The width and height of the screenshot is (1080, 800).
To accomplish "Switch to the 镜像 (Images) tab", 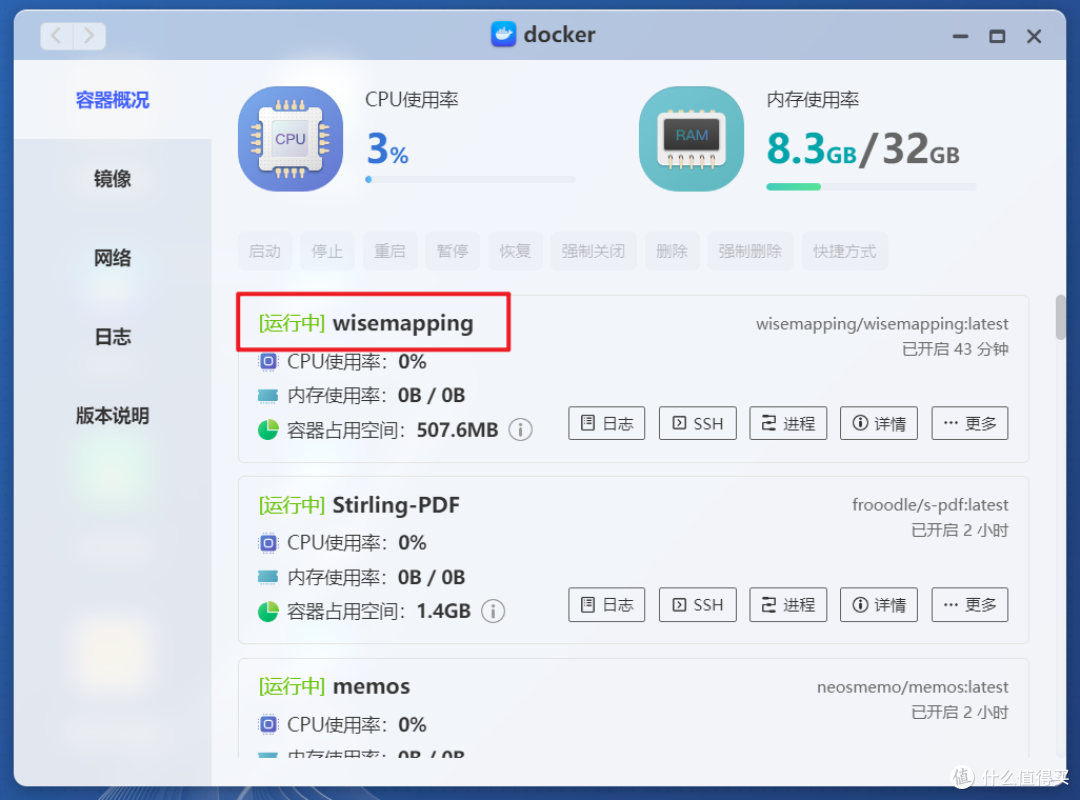I will point(112,178).
